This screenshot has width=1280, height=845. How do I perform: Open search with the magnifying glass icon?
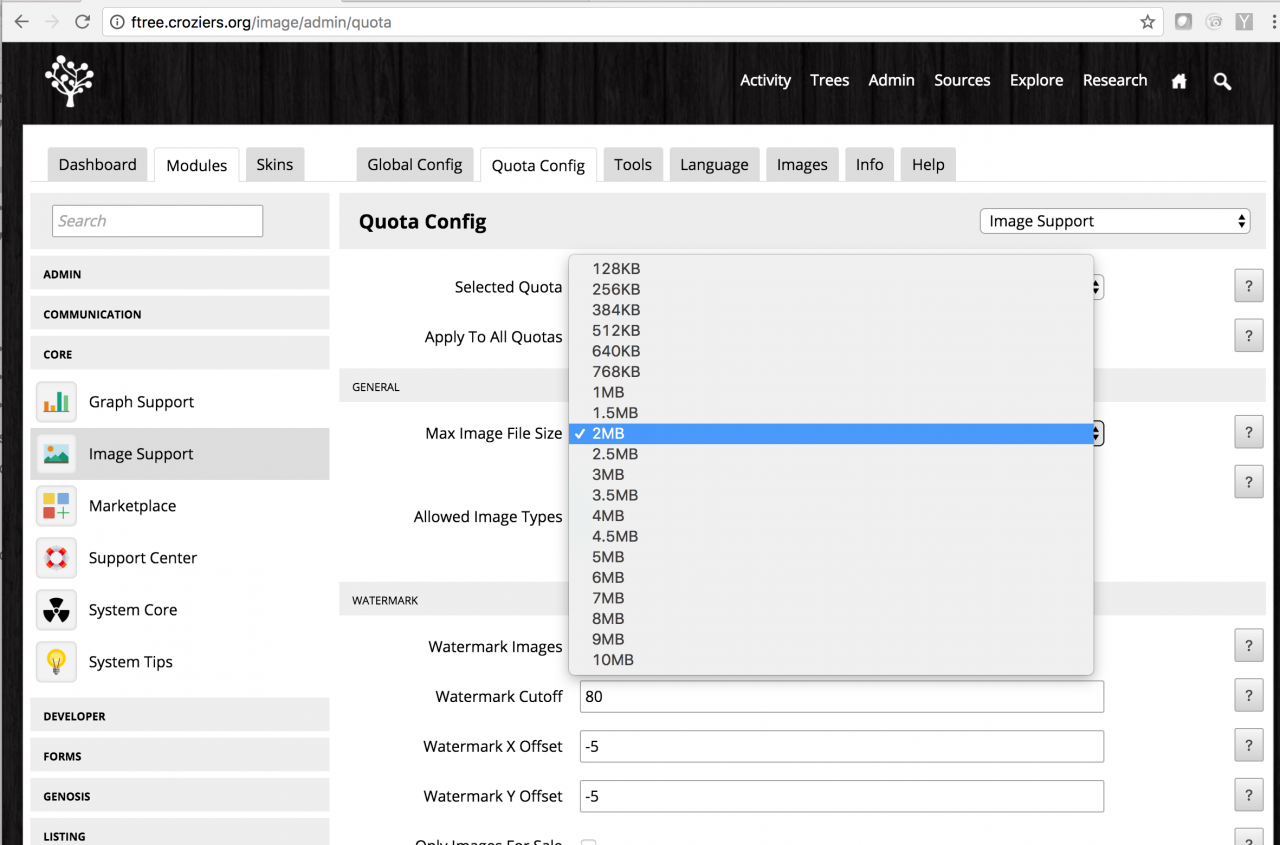tap(1222, 81)
